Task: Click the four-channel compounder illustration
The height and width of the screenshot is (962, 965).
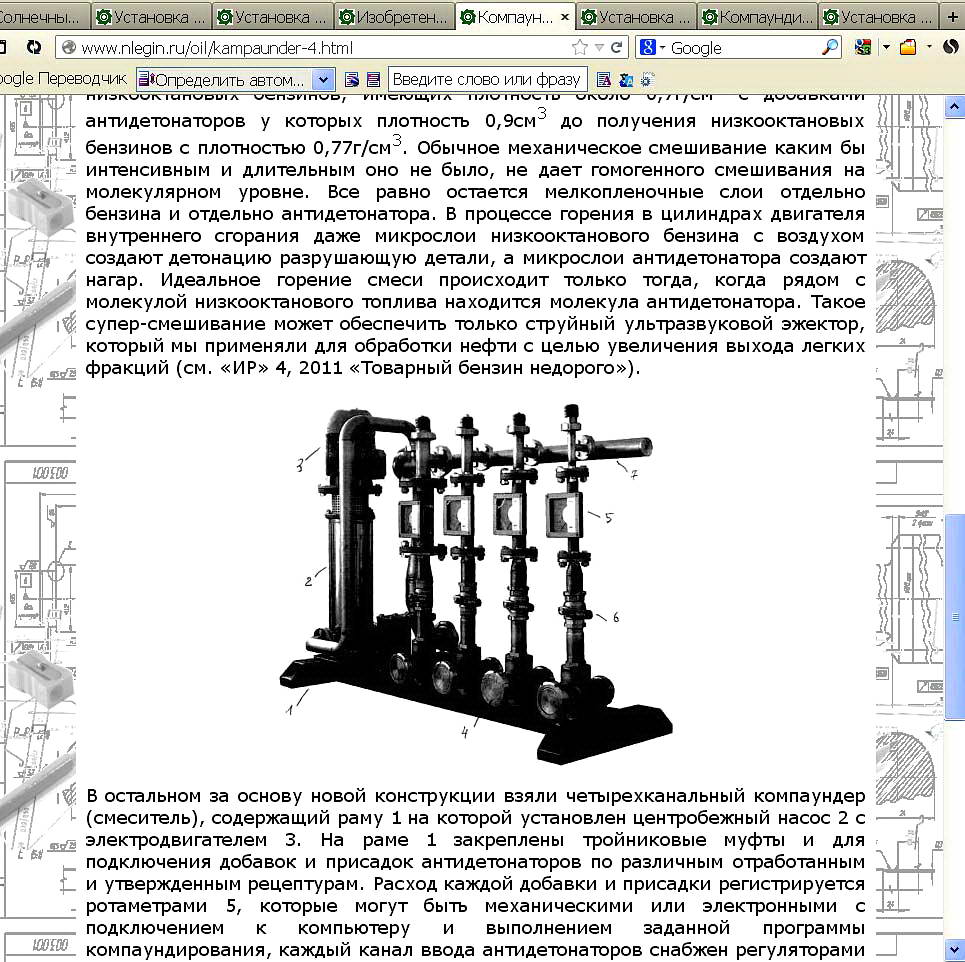Action: click(476, 583)
